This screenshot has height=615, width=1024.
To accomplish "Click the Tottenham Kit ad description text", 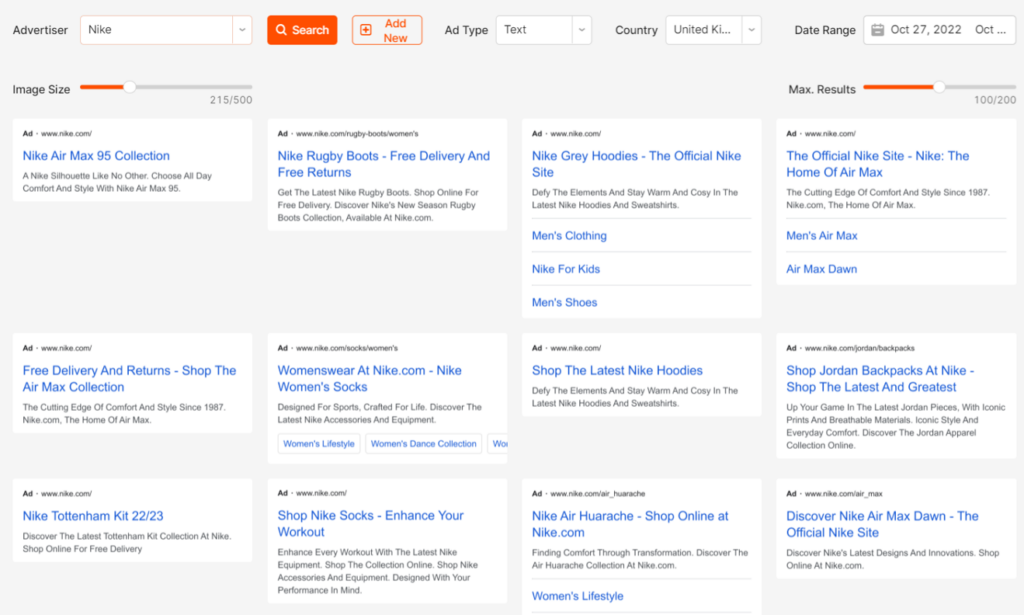I will [x=127, y=543].
